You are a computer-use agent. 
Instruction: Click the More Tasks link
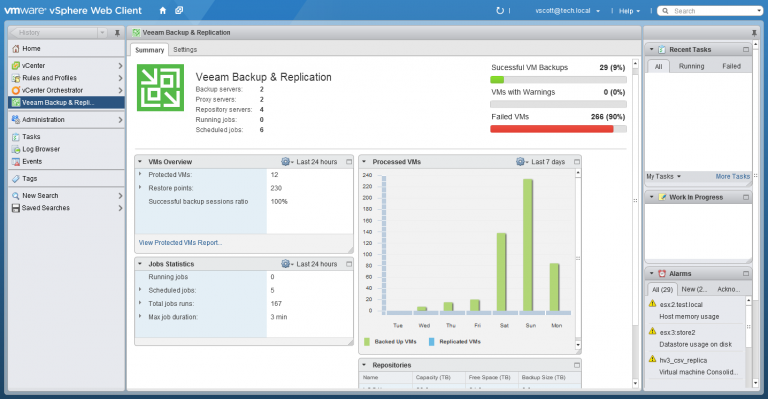coord(732,176)
